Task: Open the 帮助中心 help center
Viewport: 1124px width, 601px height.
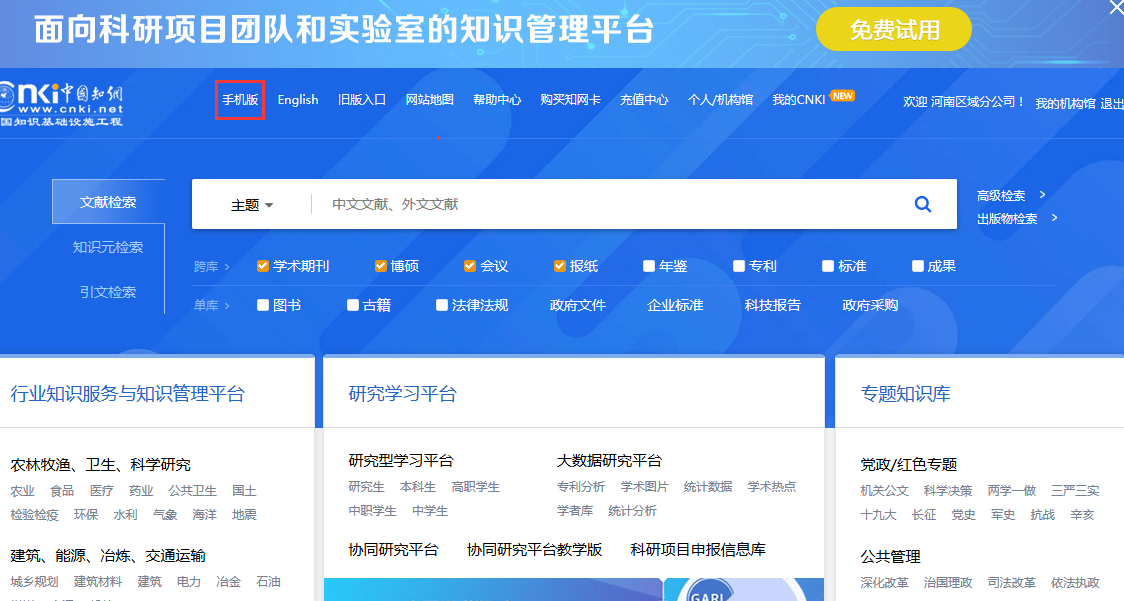Action: pyautogui.click(x=497, y=100)
